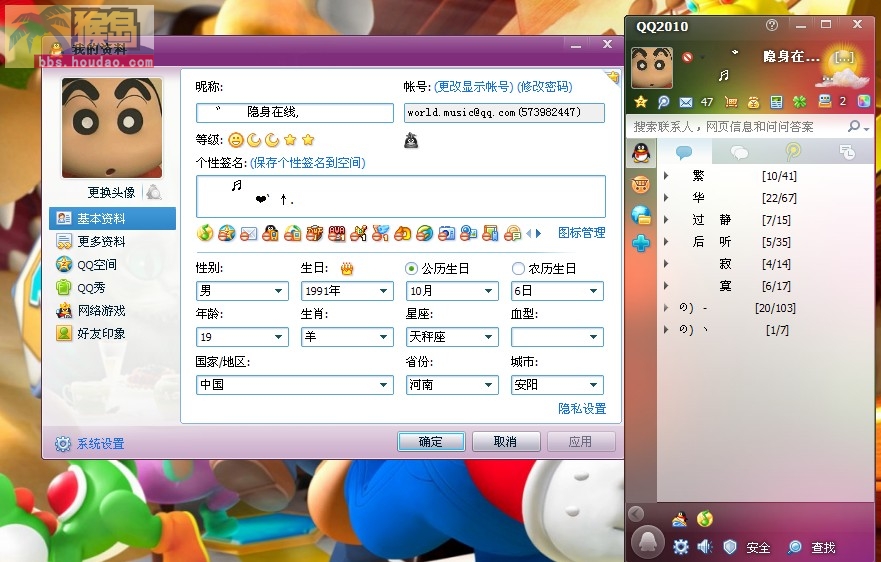Click the QQ2010 contact search box
Image resolution: width=881 pixels, height=562 pixels.
tap(738, 127)
